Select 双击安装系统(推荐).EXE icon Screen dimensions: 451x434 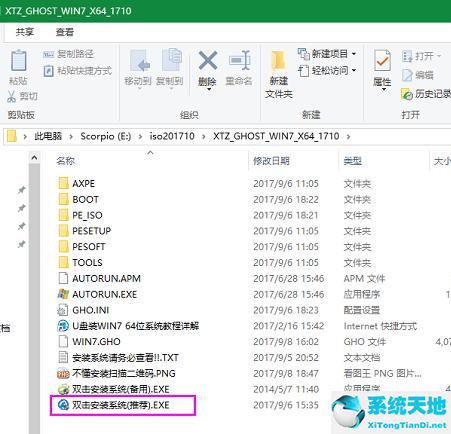63,405
